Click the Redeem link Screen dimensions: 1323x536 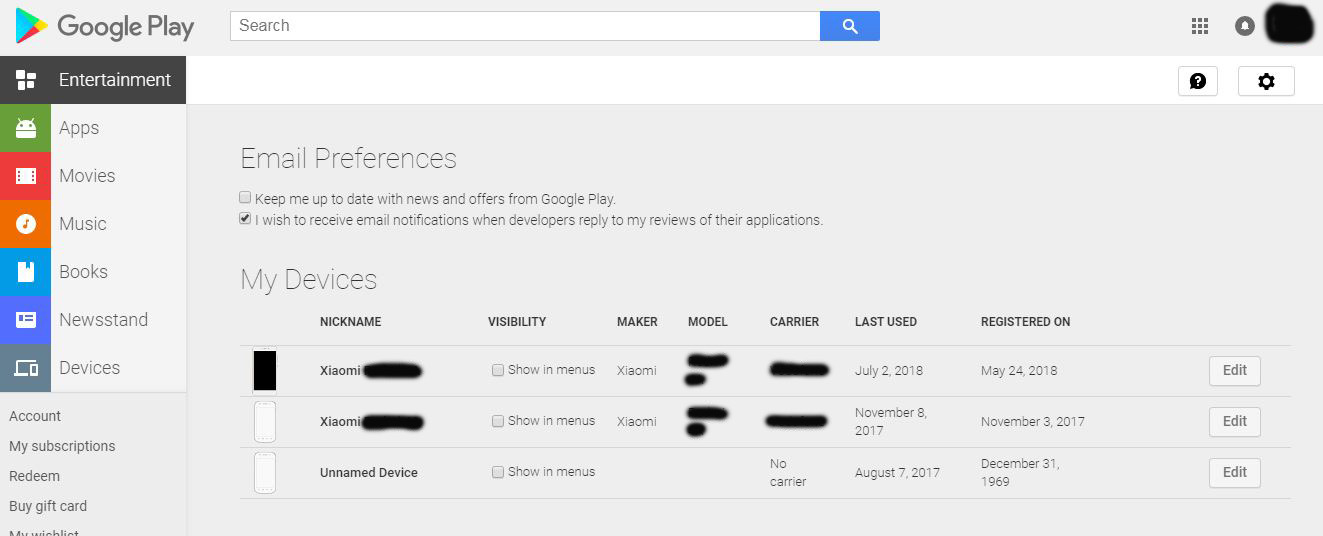(x=35, y=476)
